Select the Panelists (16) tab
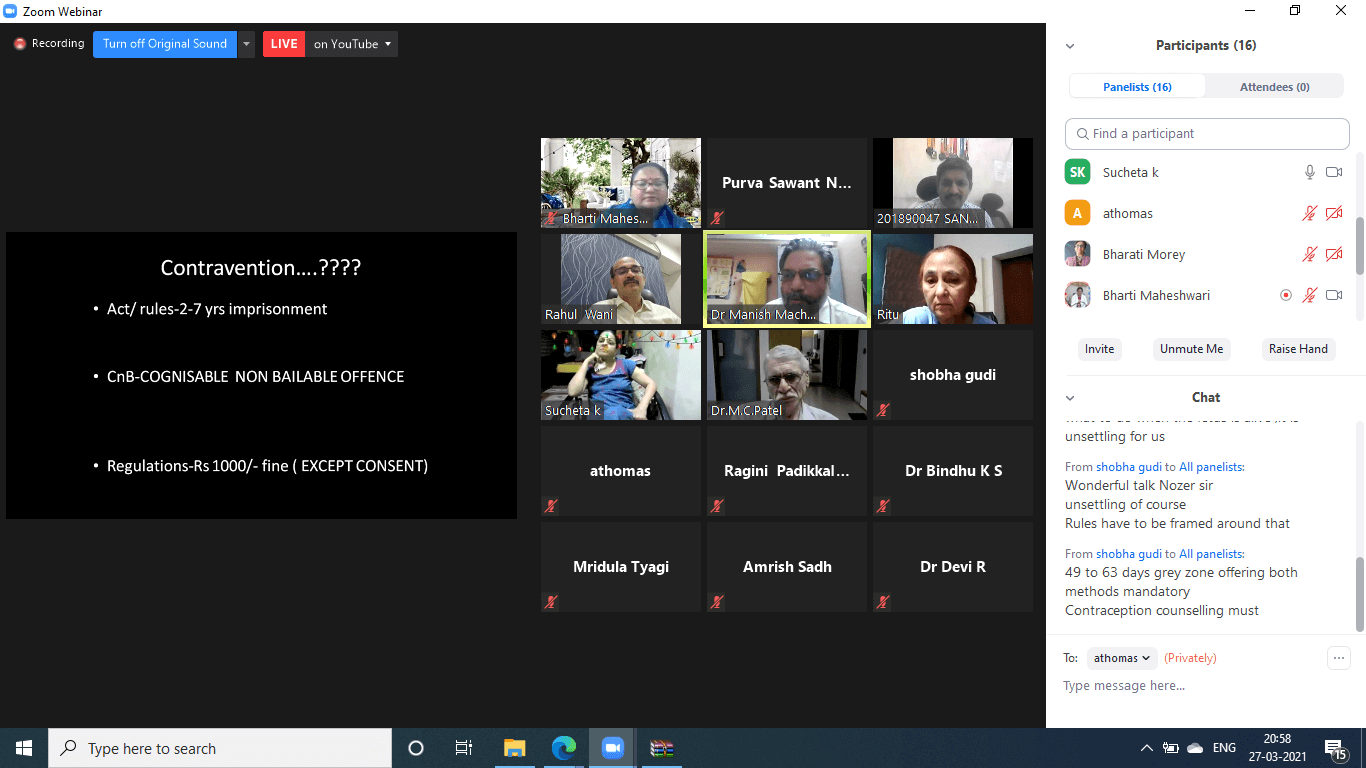1366x768 pixels. (1137, 87)
